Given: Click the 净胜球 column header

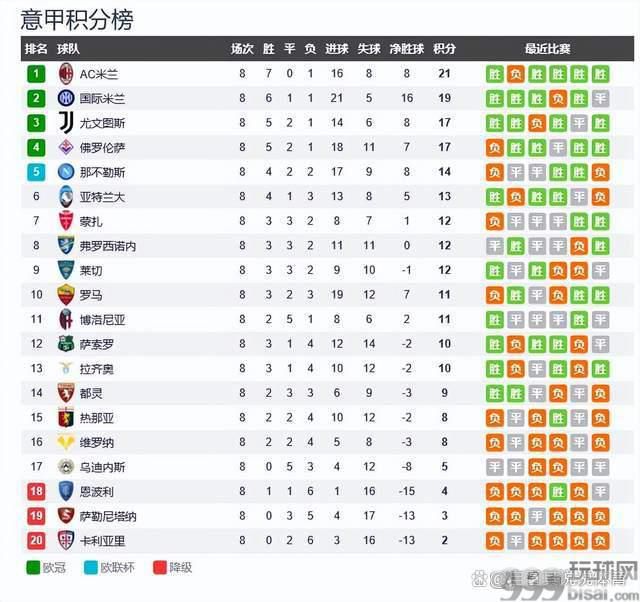Looking at the screenshot, I should click(407, 49).
